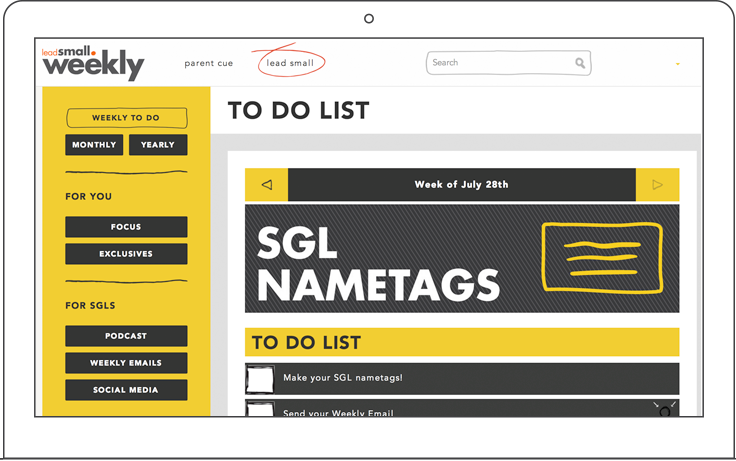
Task: Click the lead small weekly logo
Action: tap(93, 63)
